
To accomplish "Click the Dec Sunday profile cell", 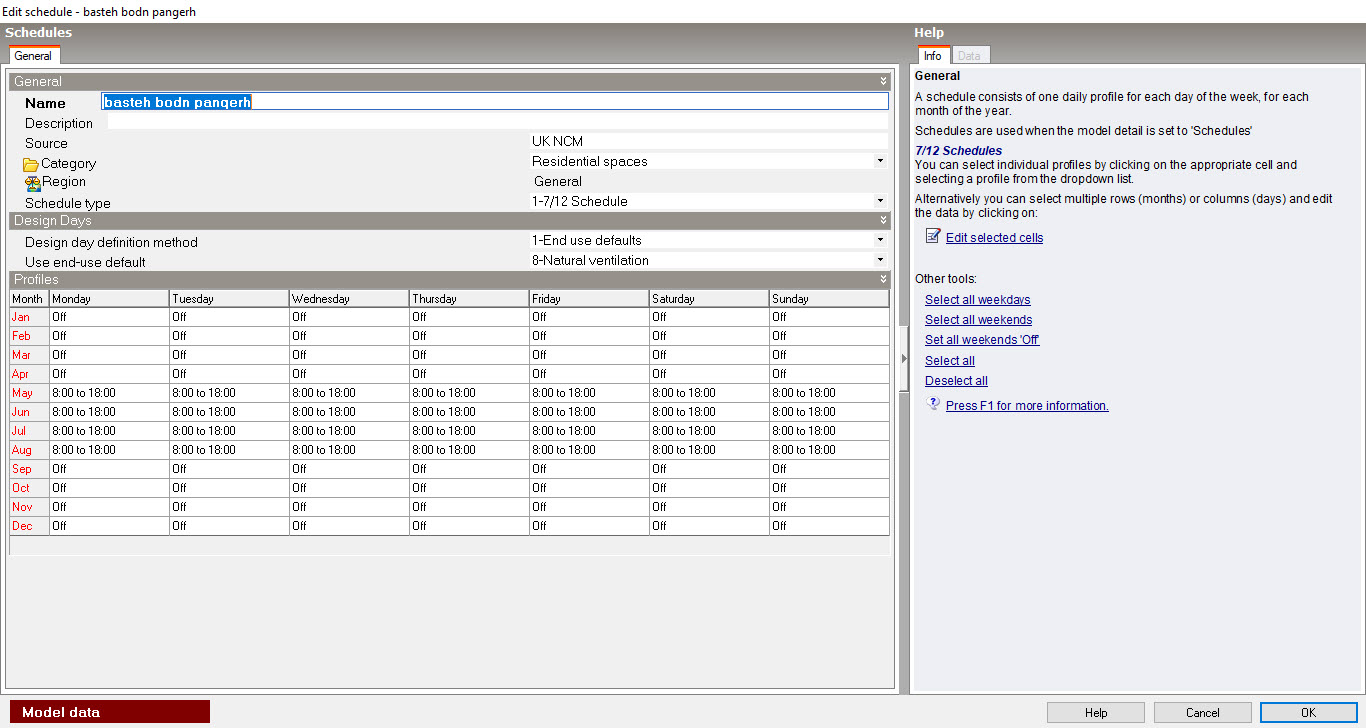I will point(829,526).
